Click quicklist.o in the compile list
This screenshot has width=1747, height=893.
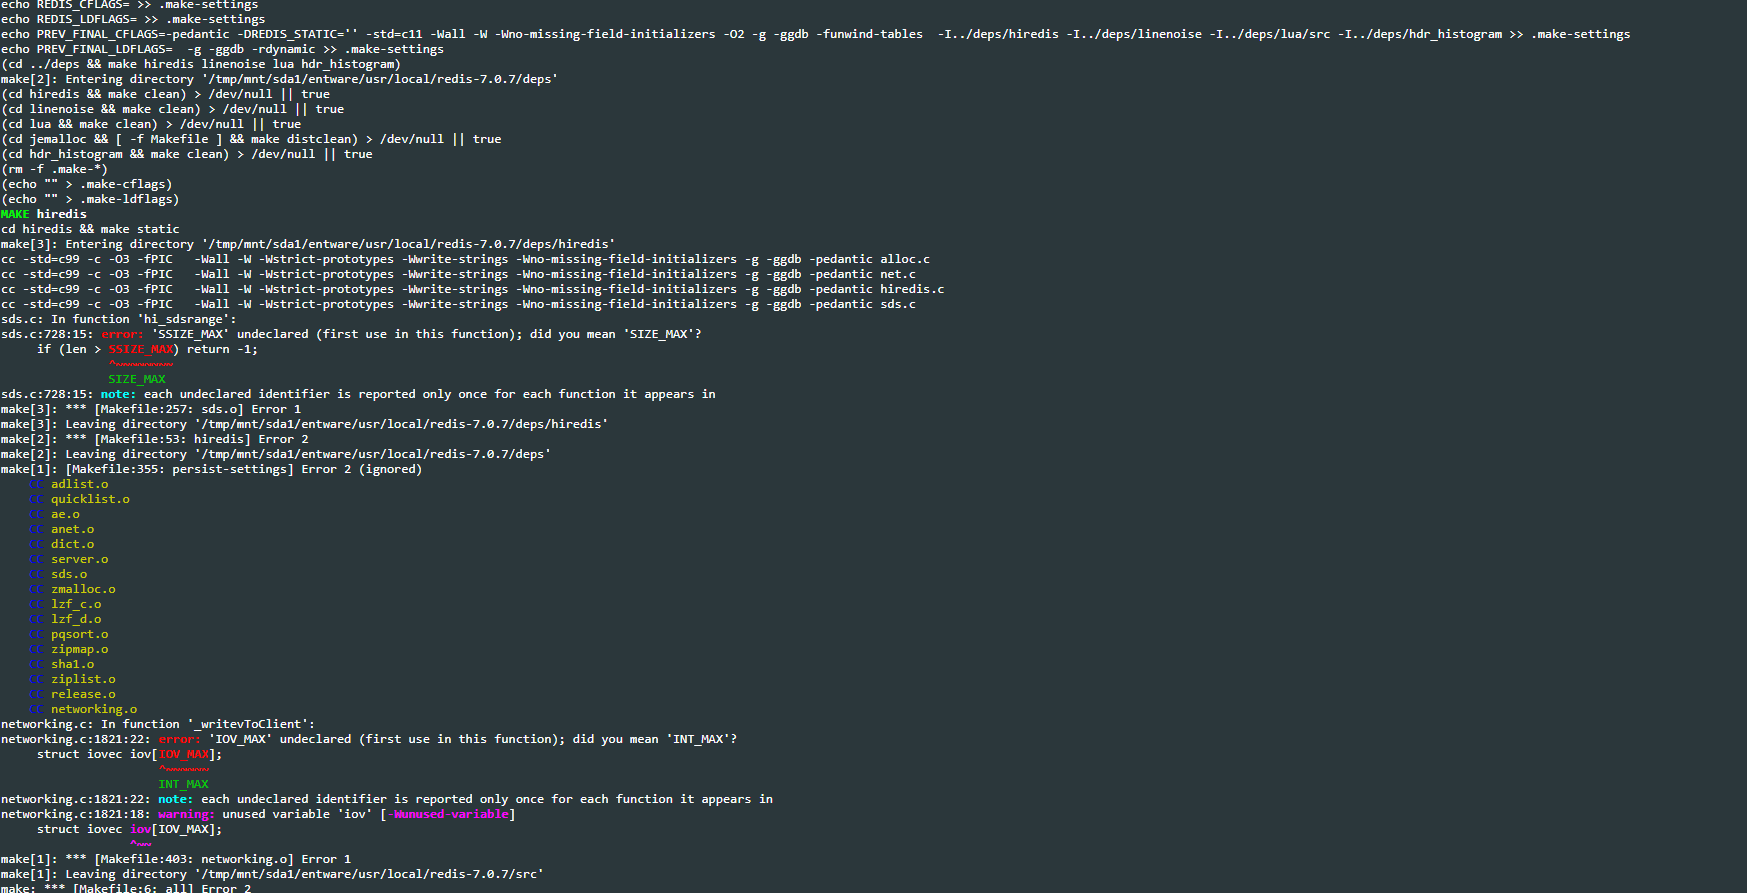point(90,499)
